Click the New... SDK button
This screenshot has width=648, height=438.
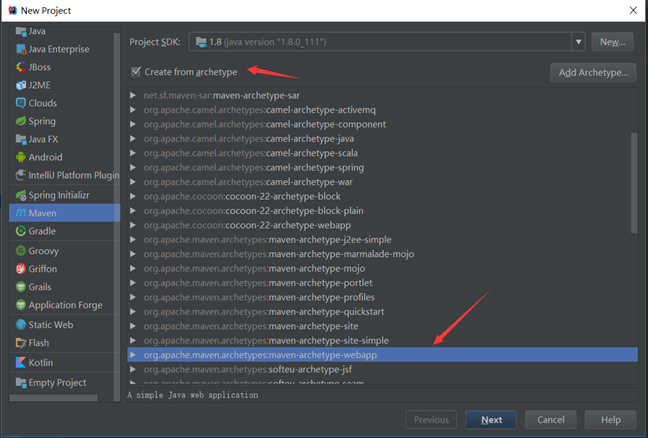click(x=612, y=42)
